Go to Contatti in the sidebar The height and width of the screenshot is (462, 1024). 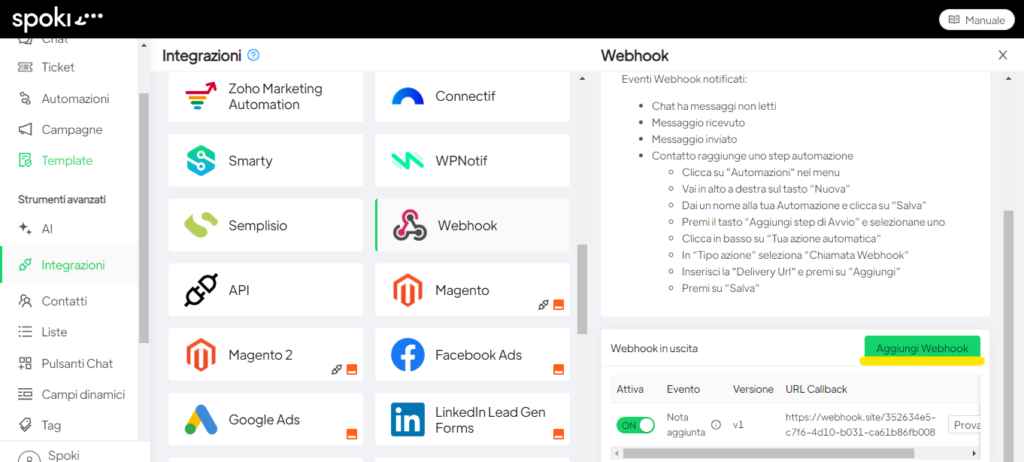[64, 301]
